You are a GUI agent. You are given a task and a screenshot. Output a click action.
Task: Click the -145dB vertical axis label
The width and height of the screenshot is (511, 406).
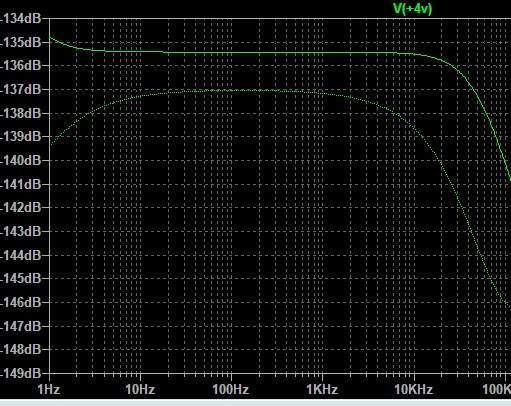[21, 278]
